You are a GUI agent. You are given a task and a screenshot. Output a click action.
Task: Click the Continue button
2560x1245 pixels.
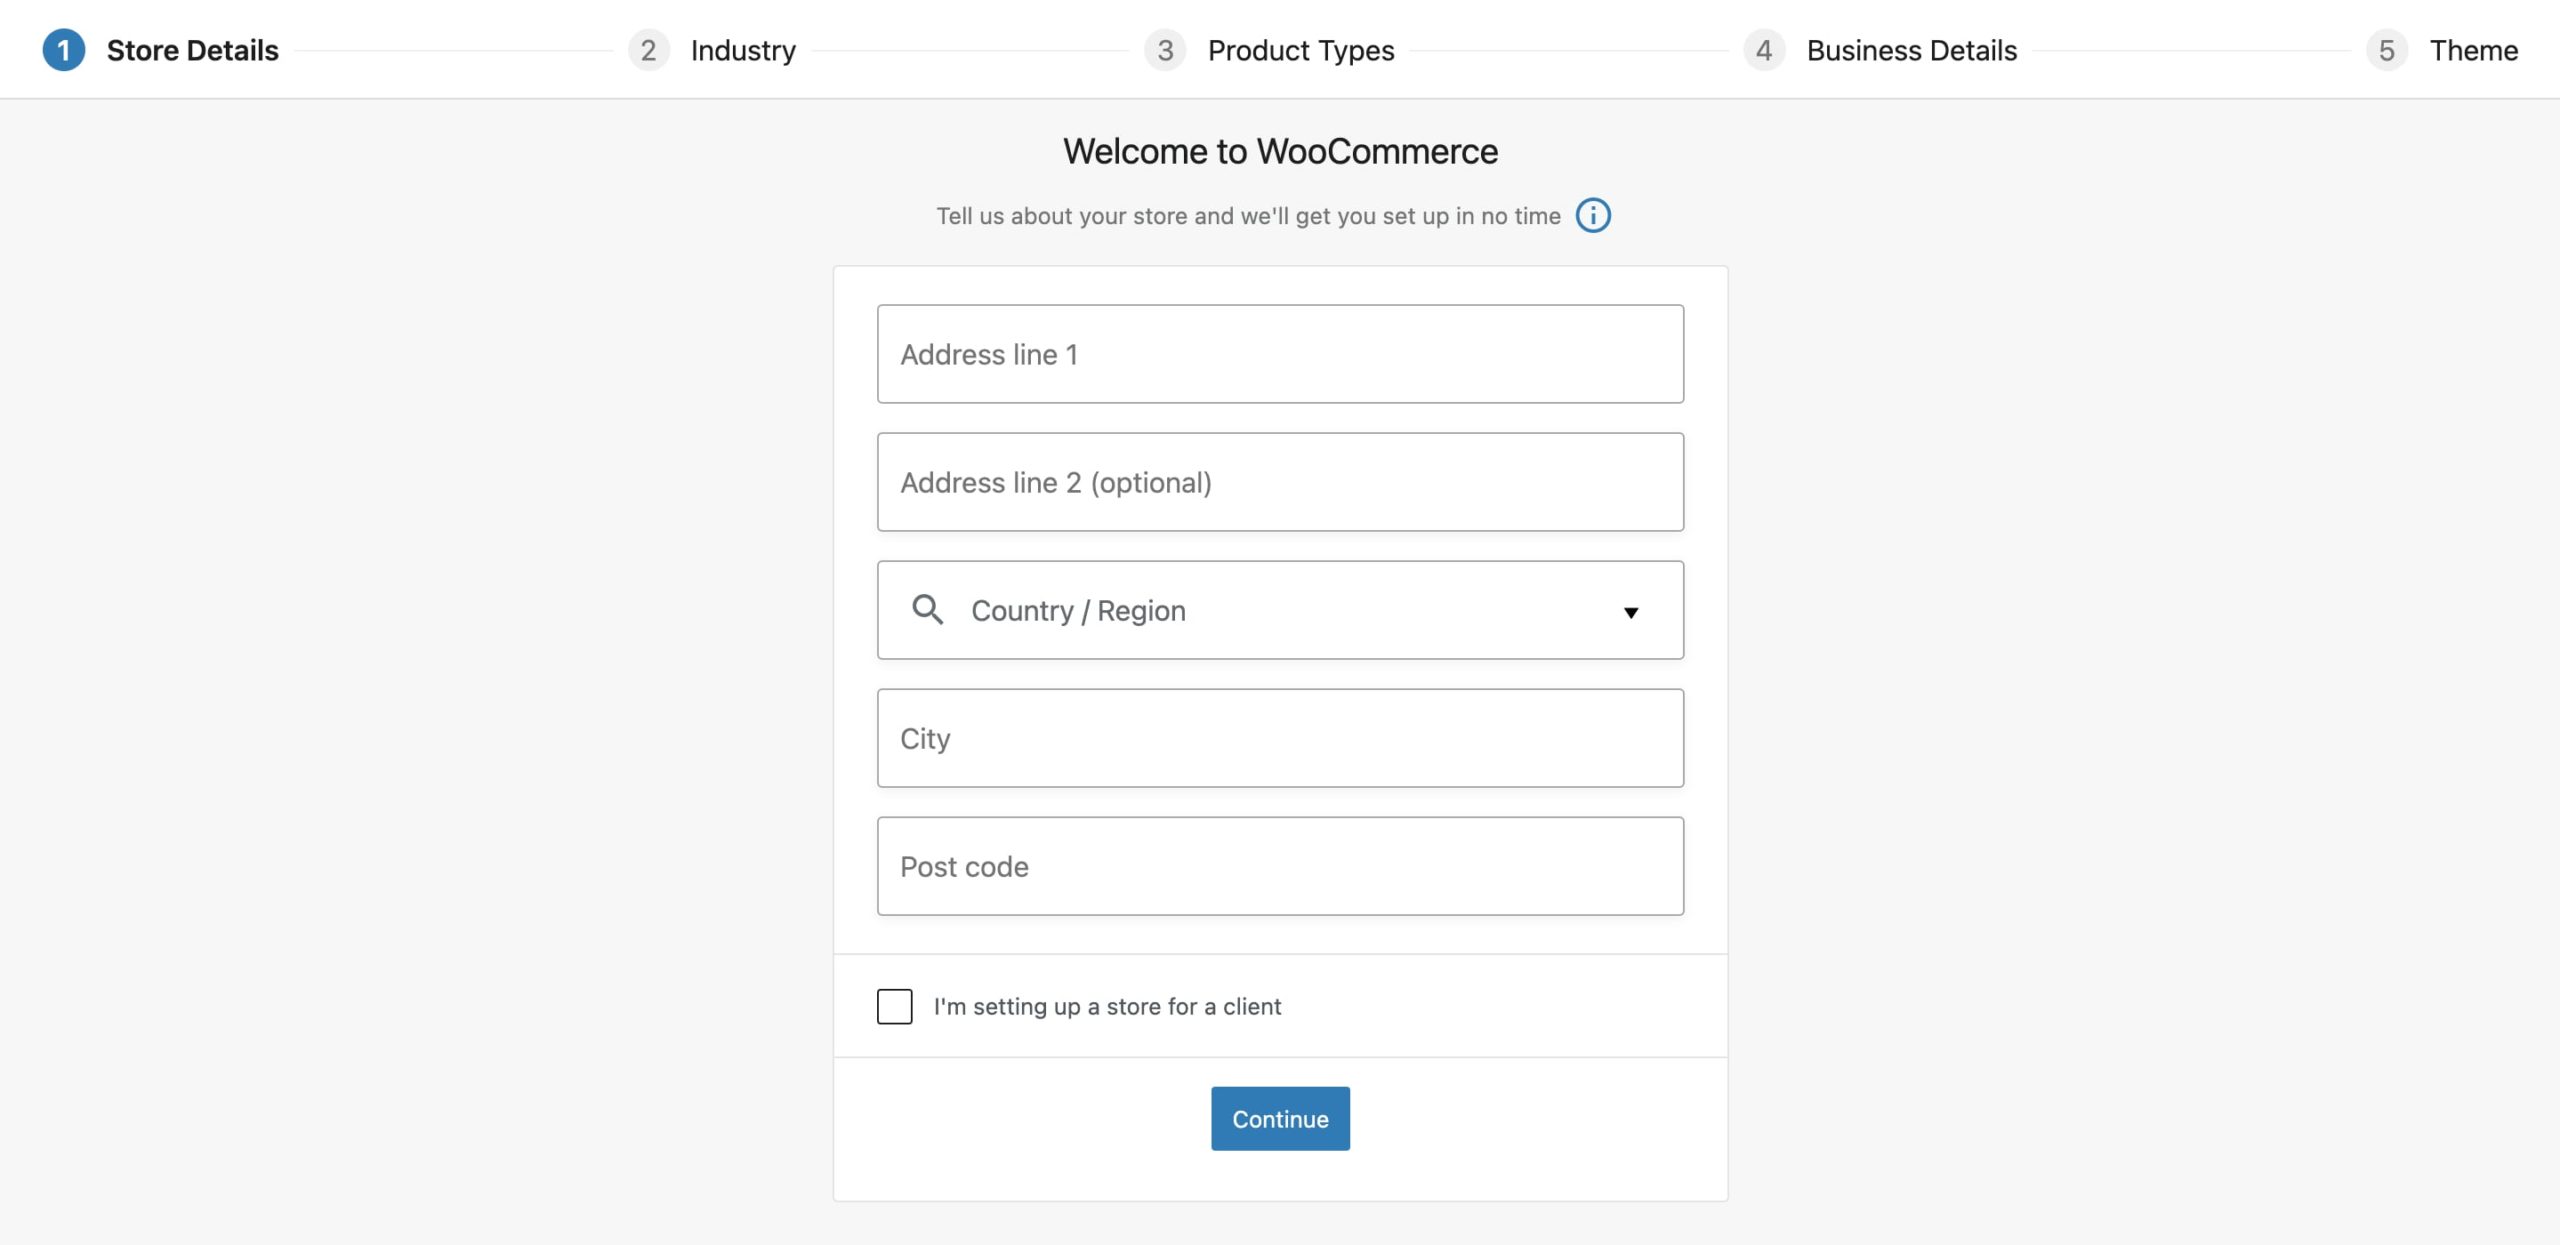1280,1119
